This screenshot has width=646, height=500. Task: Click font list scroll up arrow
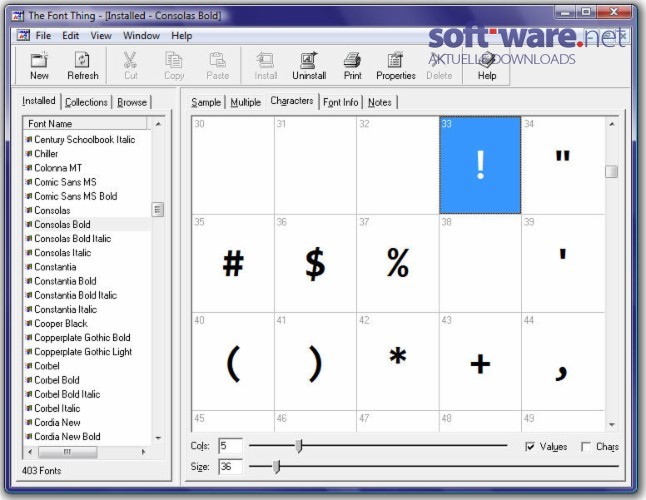pyautogui.click(x=158, y=124)
